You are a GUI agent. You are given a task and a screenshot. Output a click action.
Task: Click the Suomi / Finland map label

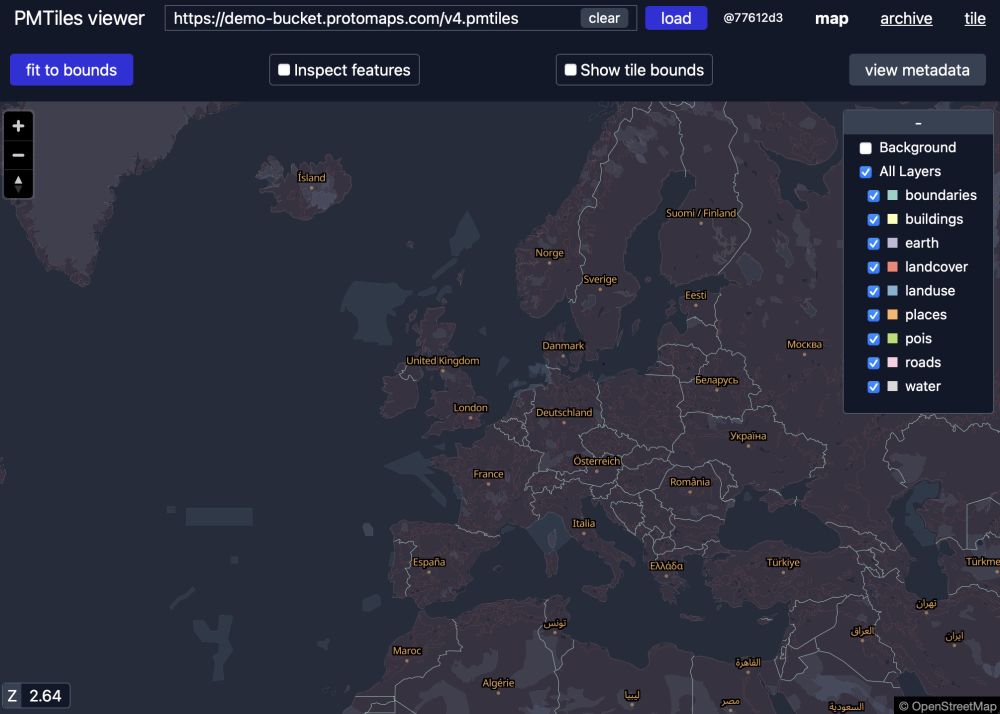pos(701,214)
